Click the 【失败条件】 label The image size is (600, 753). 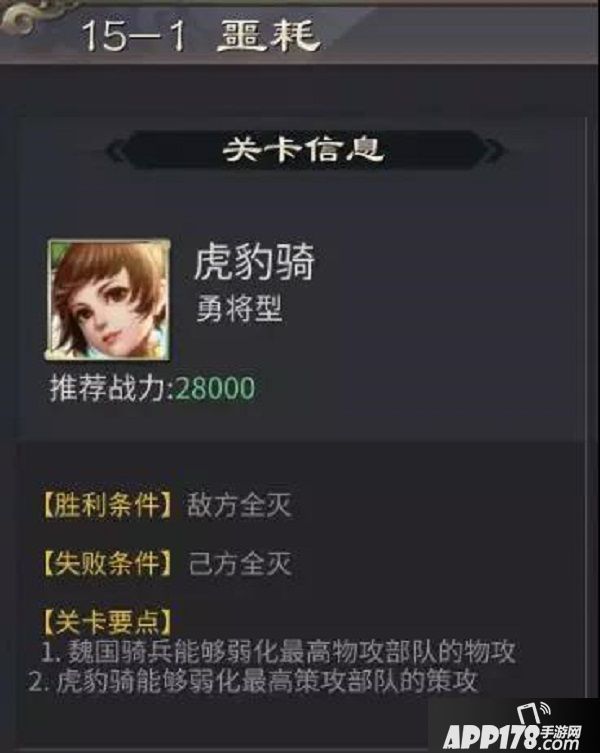point(108,563)
